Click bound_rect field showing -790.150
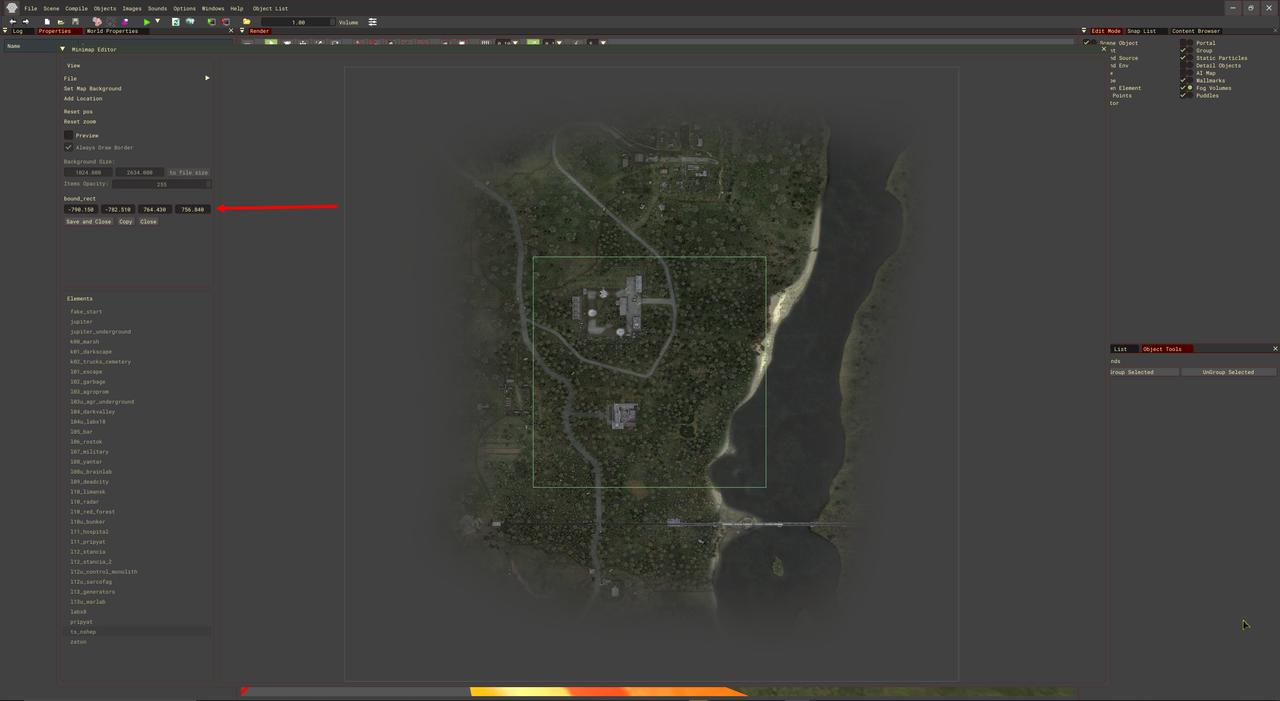Screen dimensions: 1280x701 point(80,209)
